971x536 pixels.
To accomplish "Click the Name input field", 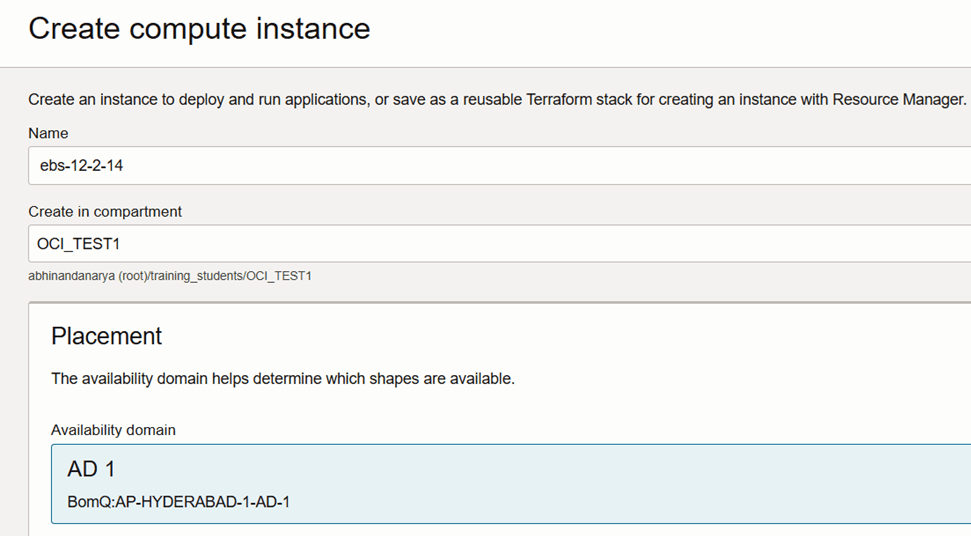I will pyautogui.click(x=500, y=166).
